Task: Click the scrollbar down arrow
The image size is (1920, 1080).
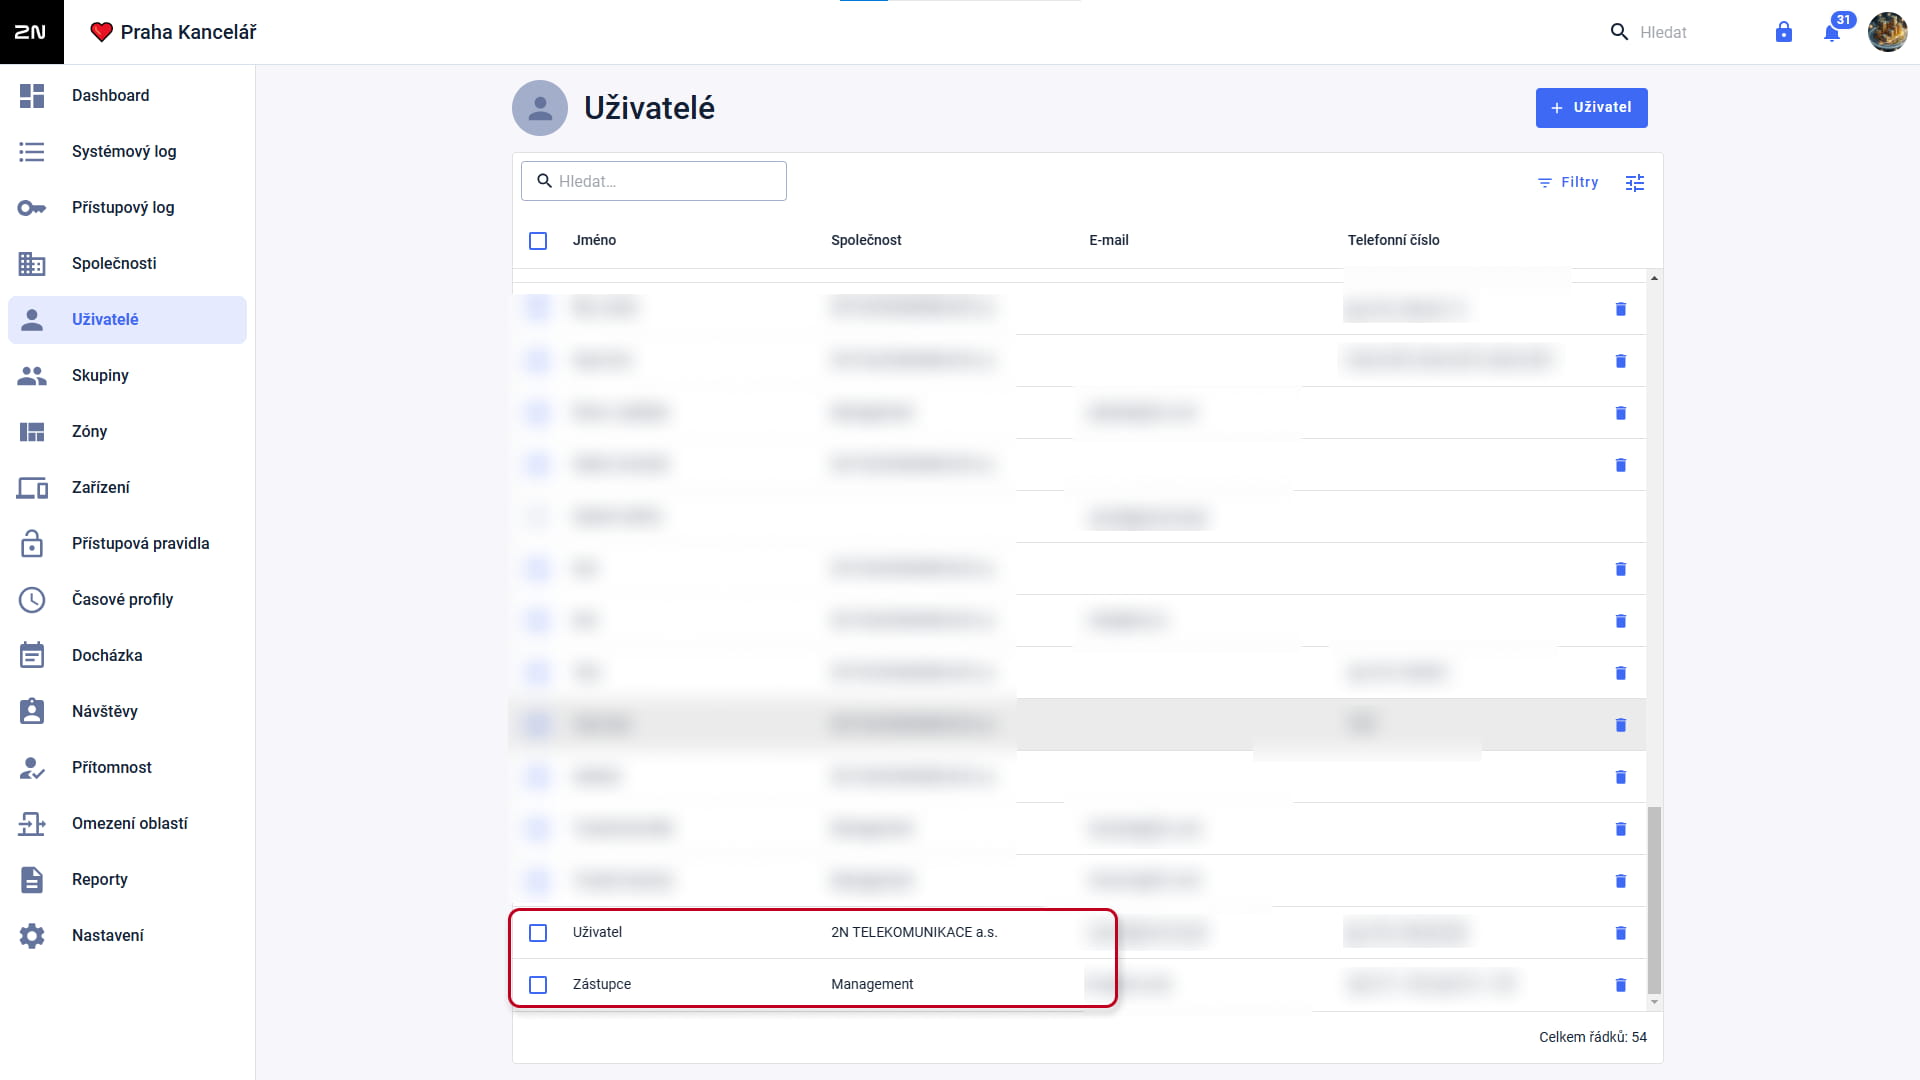Action: click(1654, 1002)
